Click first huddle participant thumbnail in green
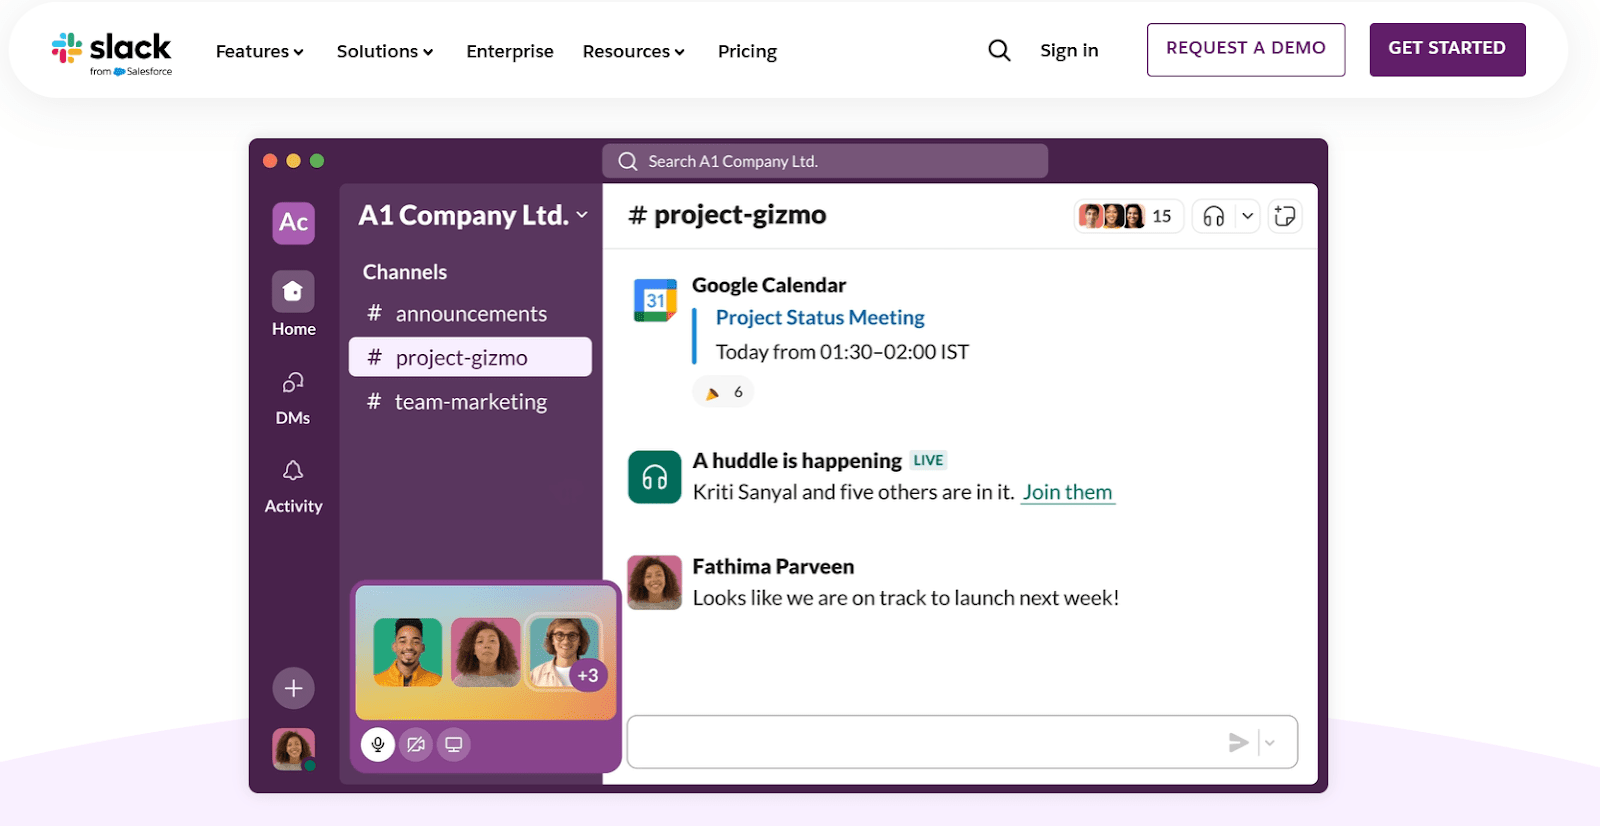Screen dimensions: 1600x826 tap(408, 652)
